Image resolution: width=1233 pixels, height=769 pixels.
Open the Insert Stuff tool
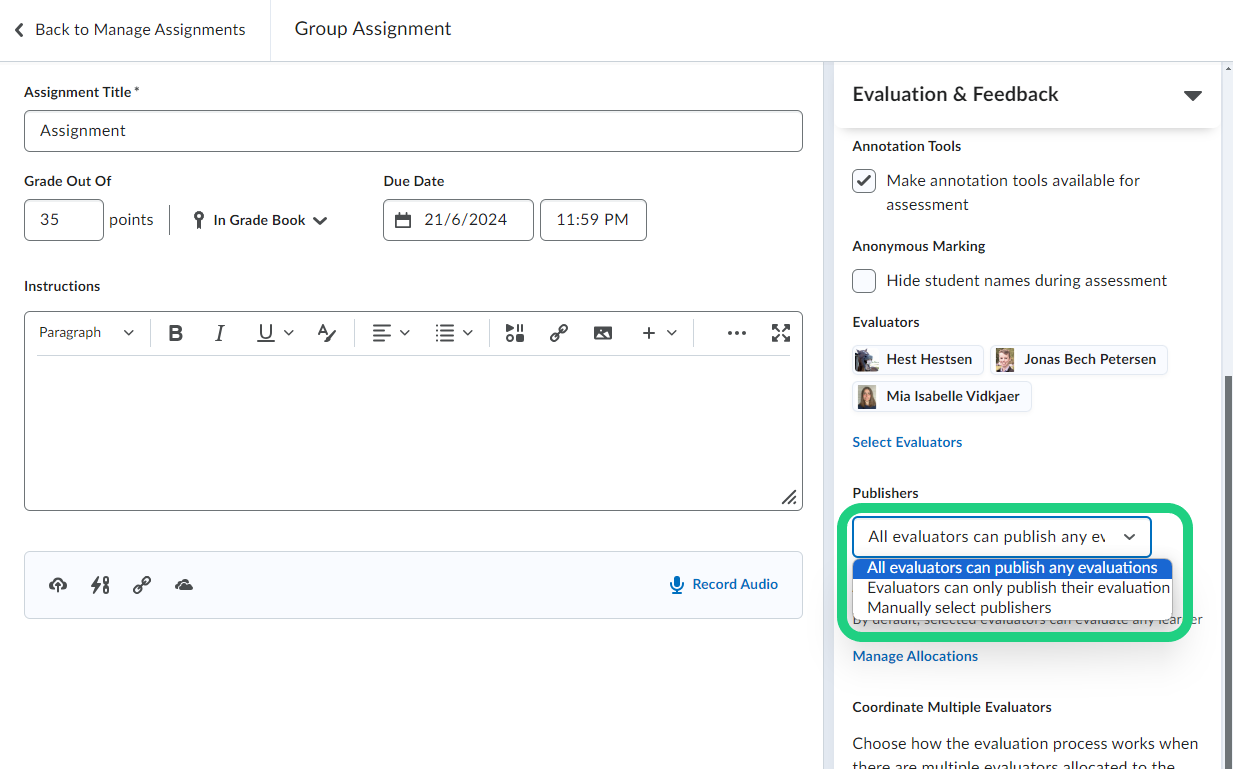coord(514,332)
